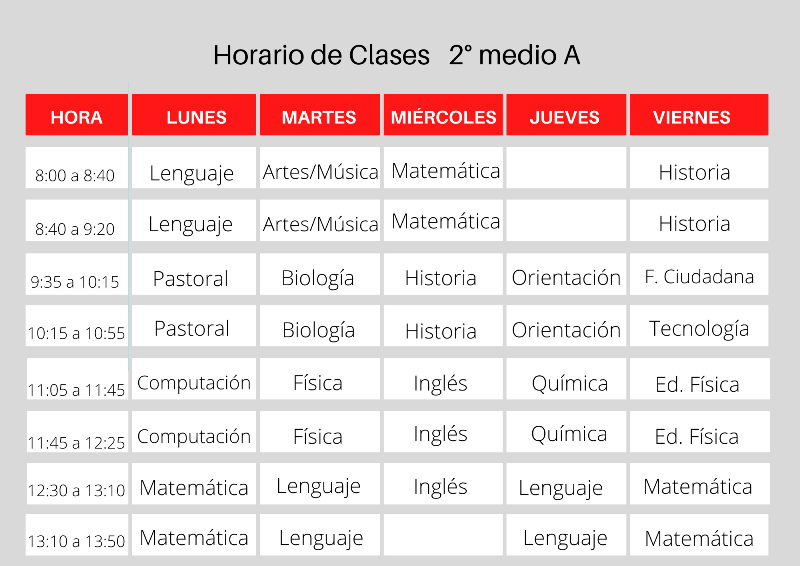
Task: Click the MIÉRCOLES column header
Action: click(443, 116)
